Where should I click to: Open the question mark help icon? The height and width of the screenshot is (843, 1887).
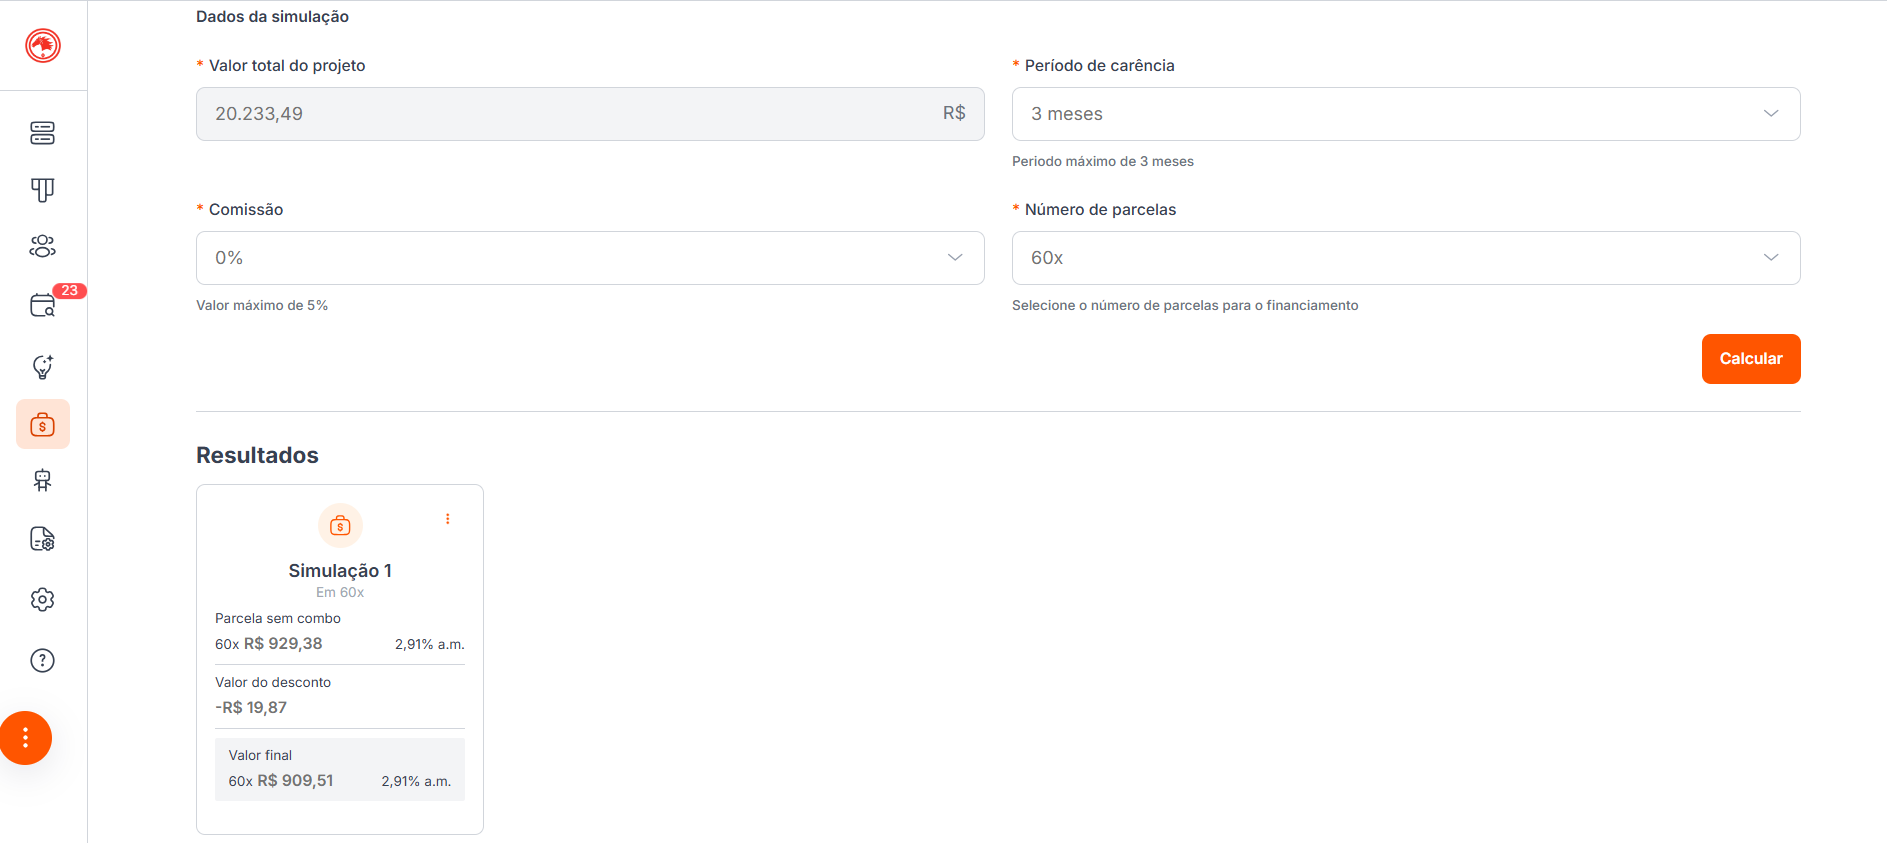click(x=42, y=661)
